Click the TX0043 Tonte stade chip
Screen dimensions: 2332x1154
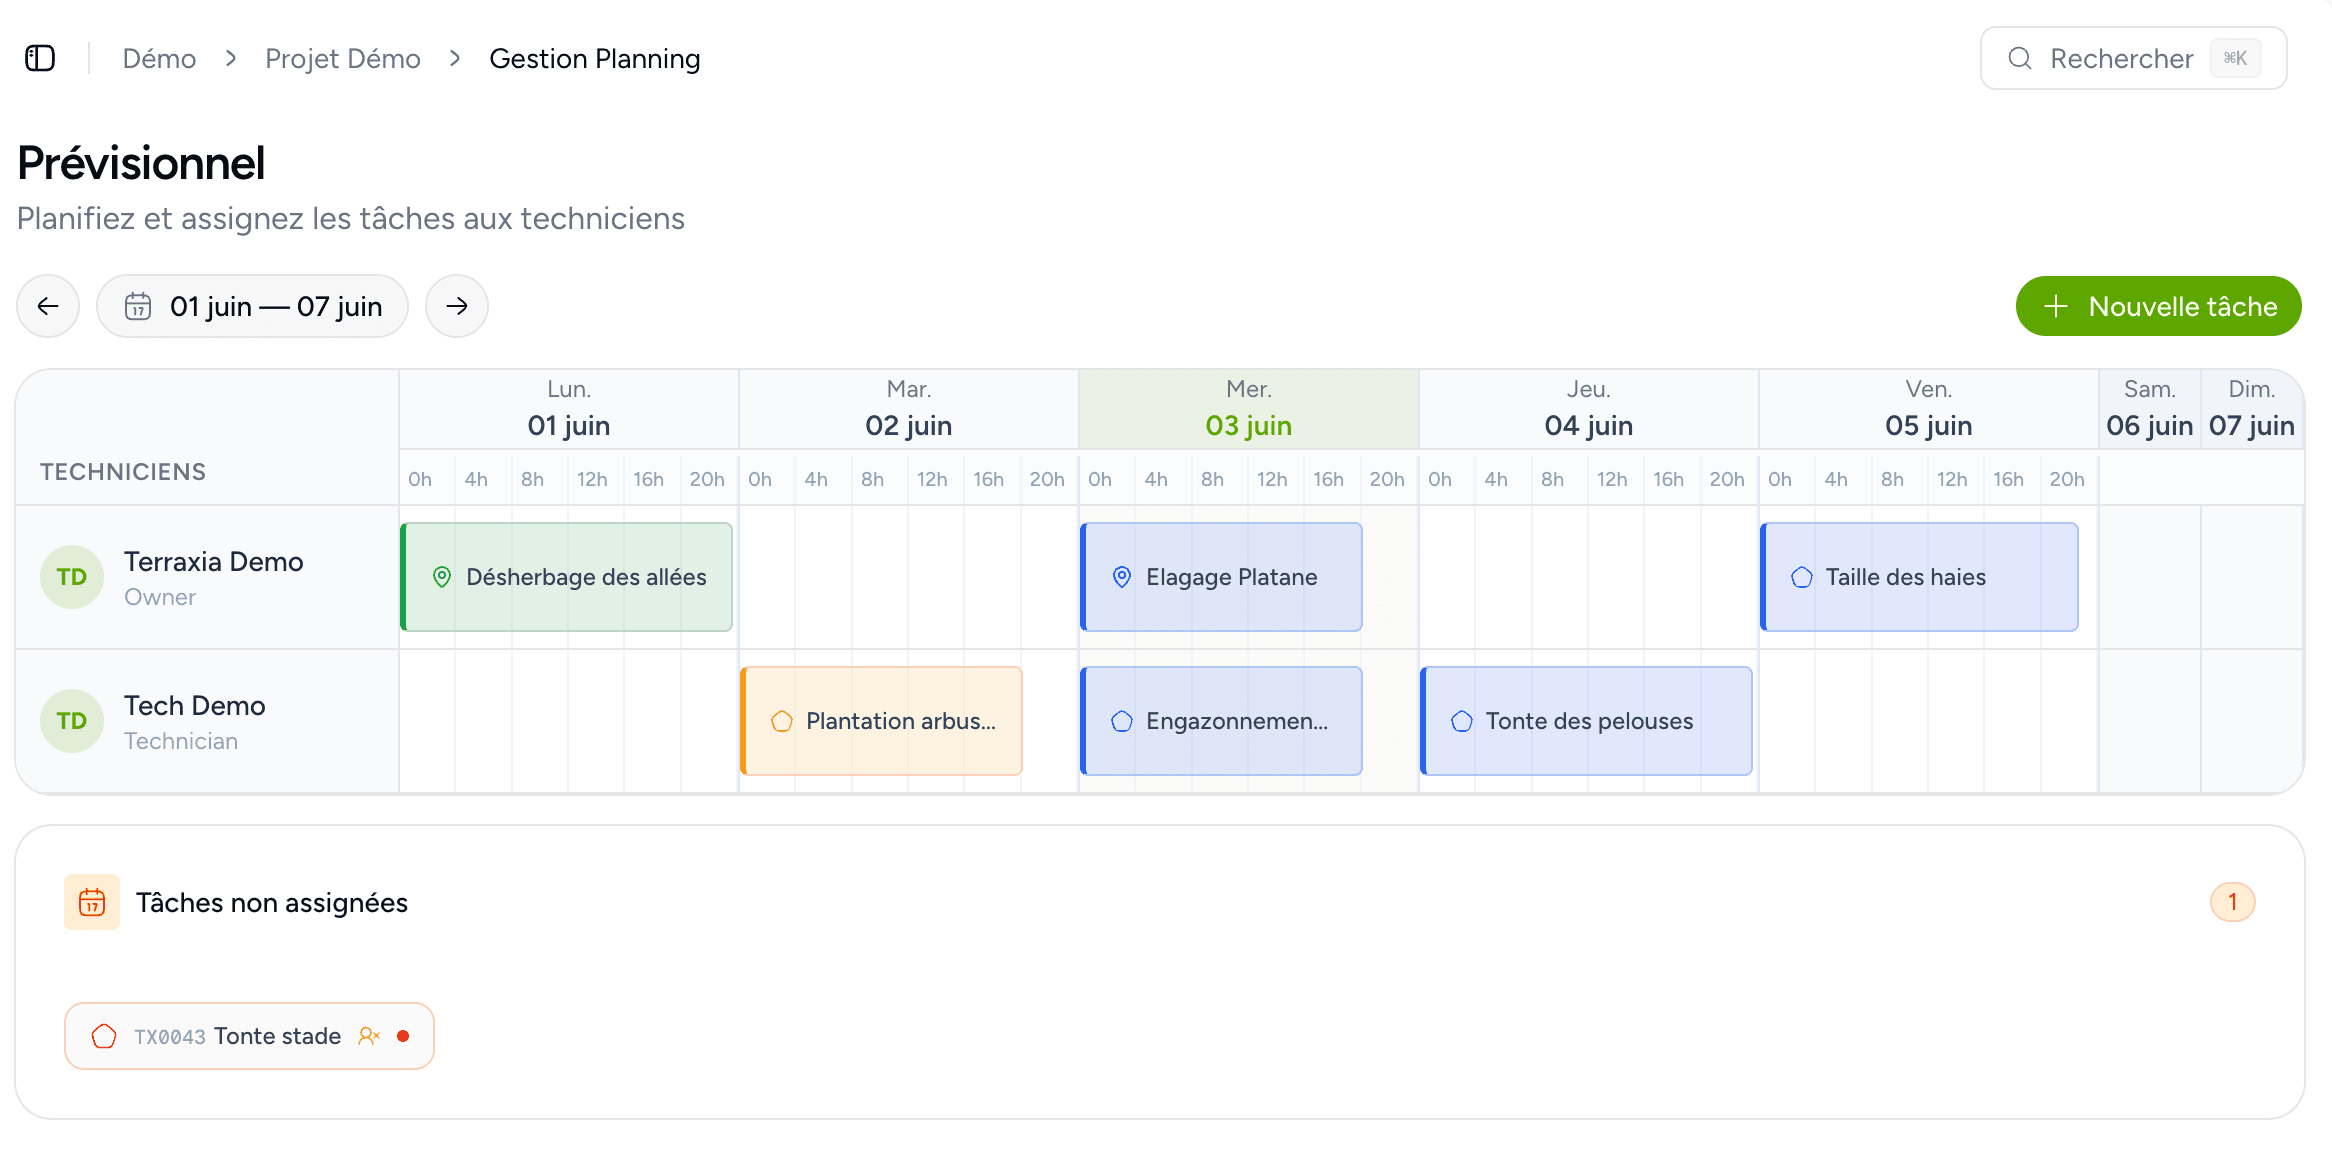(249, 1036)
